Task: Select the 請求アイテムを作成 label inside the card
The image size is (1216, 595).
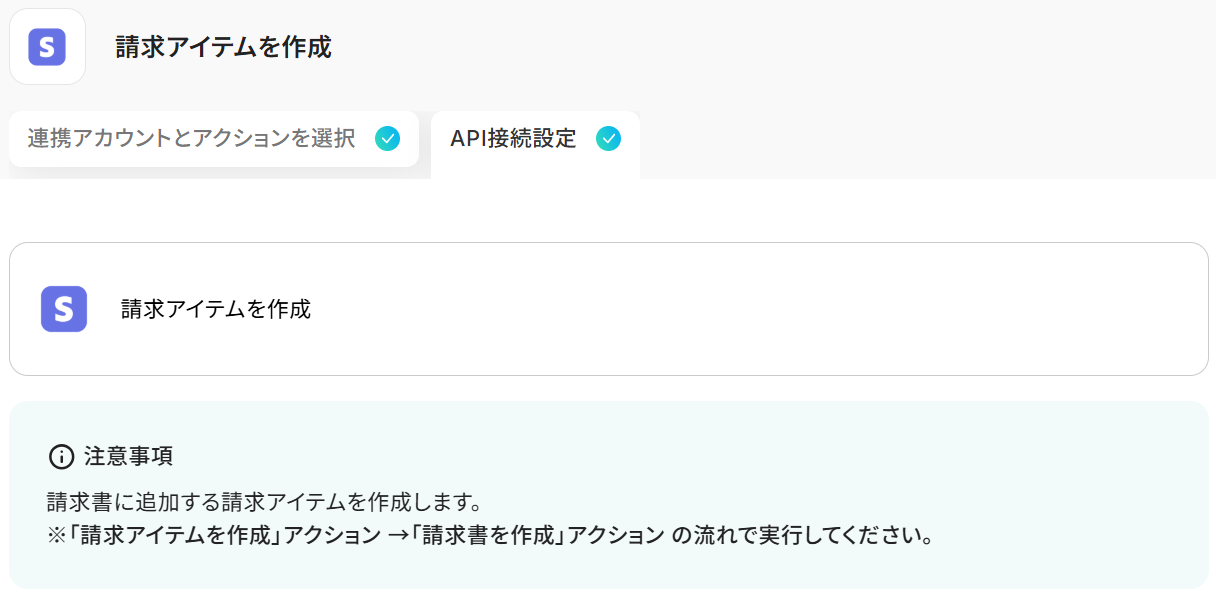Action: (216, 309)
